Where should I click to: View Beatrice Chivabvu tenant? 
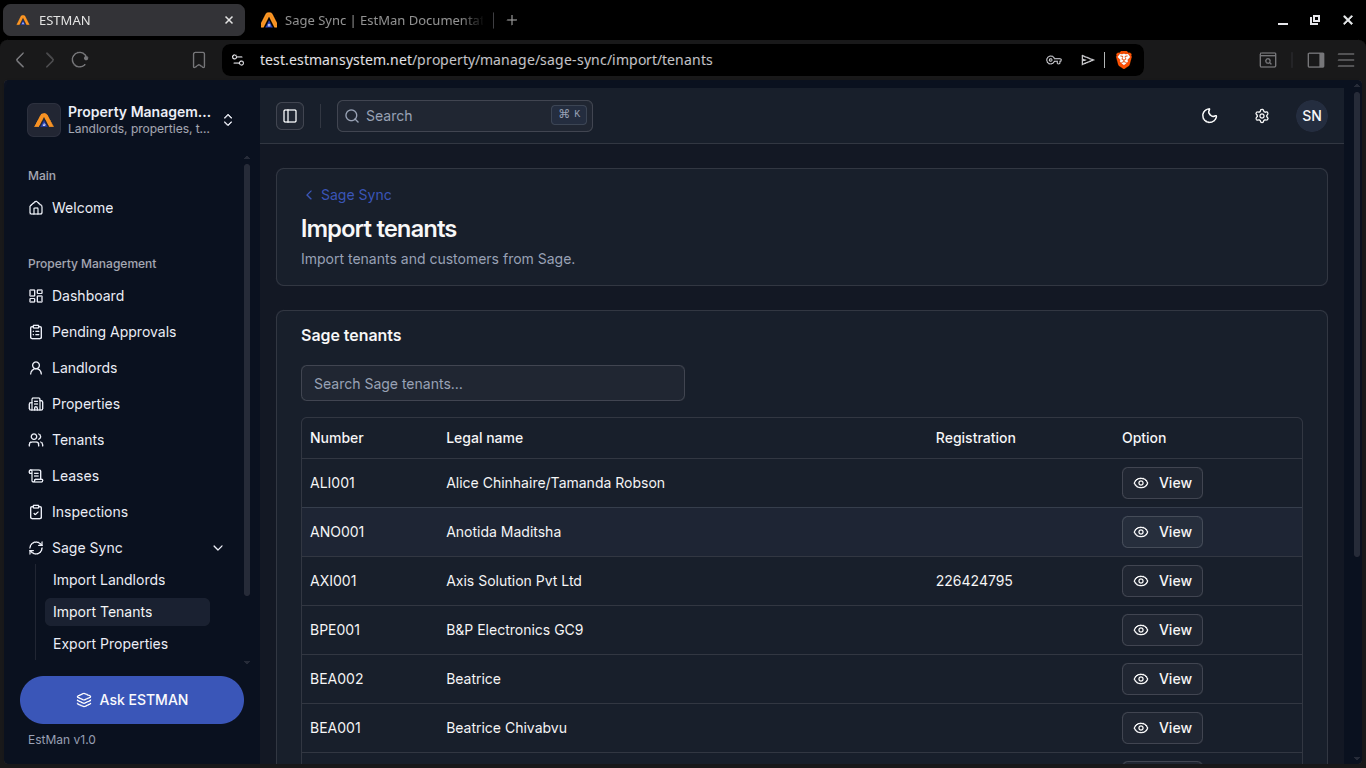tap(1162, 728)
